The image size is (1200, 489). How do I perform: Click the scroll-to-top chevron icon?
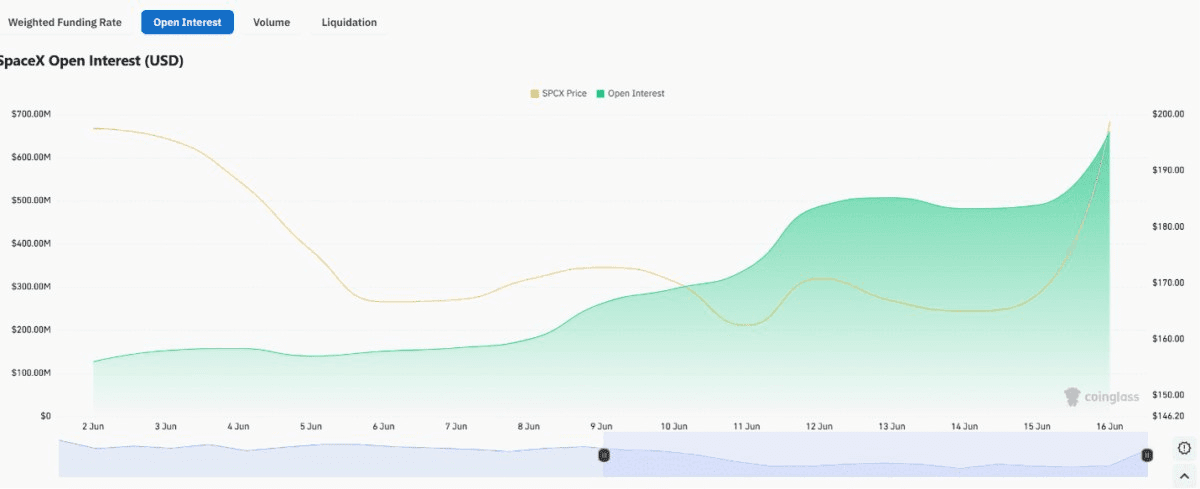[1185, 475]
